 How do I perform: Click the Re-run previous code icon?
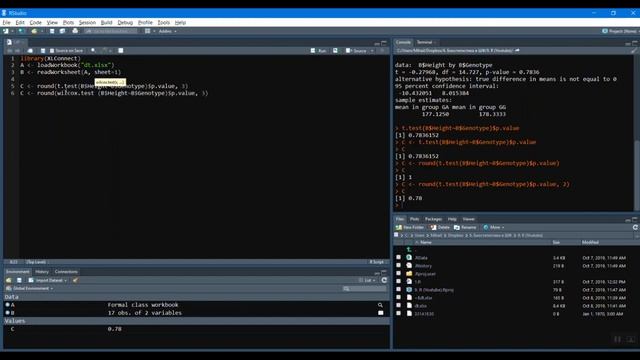(335, 51)
